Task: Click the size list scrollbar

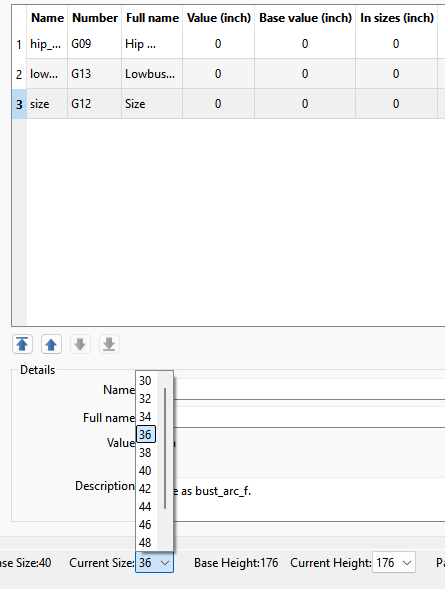Action: [x=165, y=449]
